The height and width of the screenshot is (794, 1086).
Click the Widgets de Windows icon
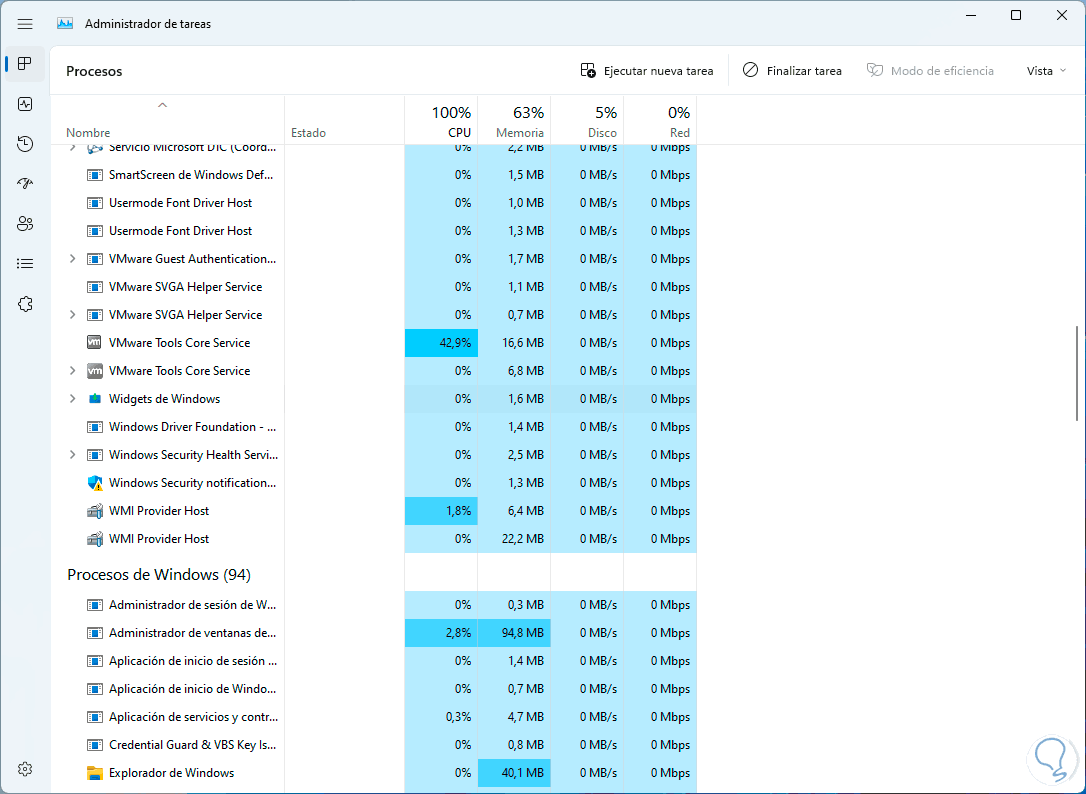(95, 399)
